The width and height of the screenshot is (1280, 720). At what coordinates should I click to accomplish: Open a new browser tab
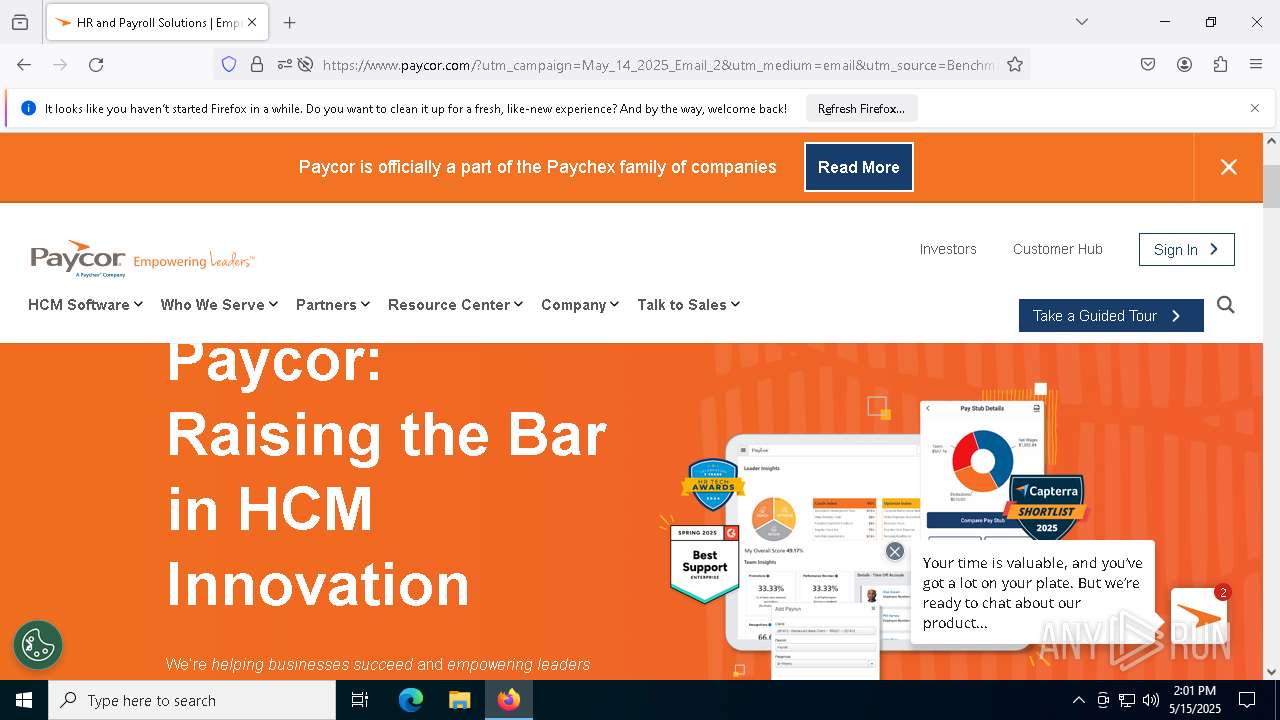289,22
